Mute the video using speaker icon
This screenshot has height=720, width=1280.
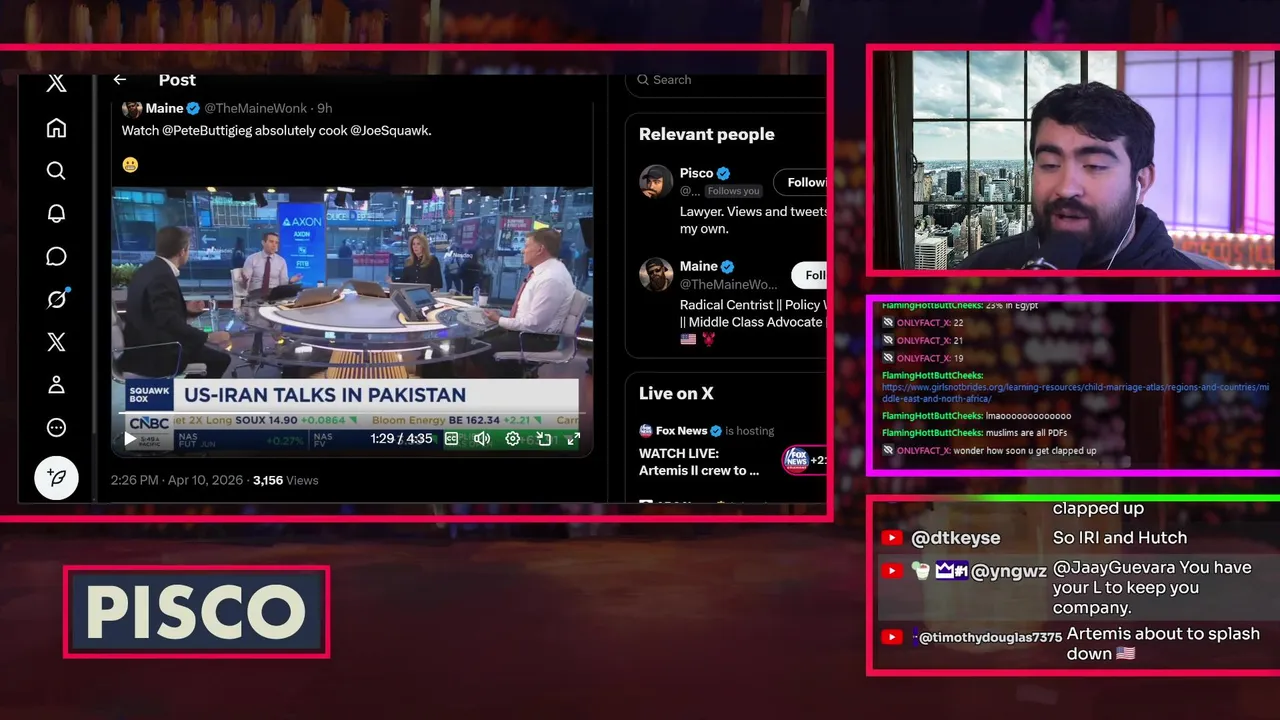(x=482, y=438)
